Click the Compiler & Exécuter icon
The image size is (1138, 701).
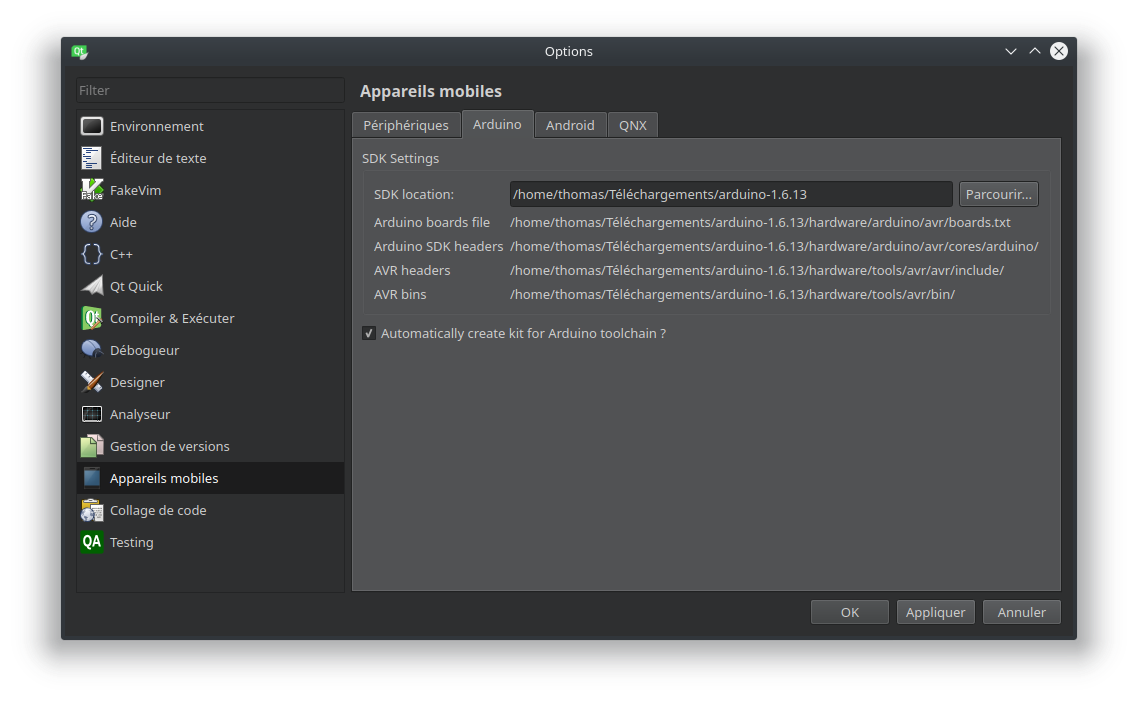tap(91, 318)
